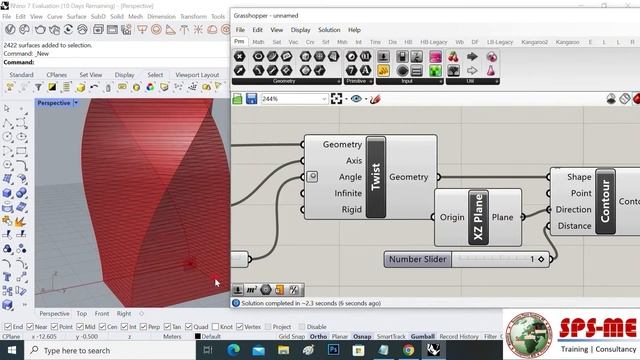Toggle Ortho in Rhino status bar
Screen dimensions: 640x360
click(318, 336)
